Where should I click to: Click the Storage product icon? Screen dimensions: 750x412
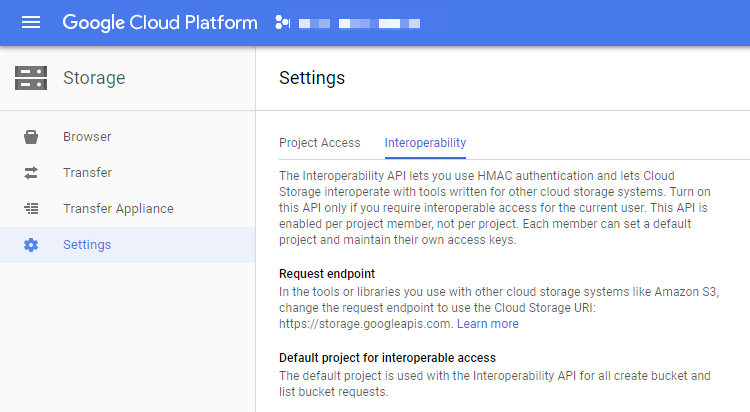(x=31, y=78)
